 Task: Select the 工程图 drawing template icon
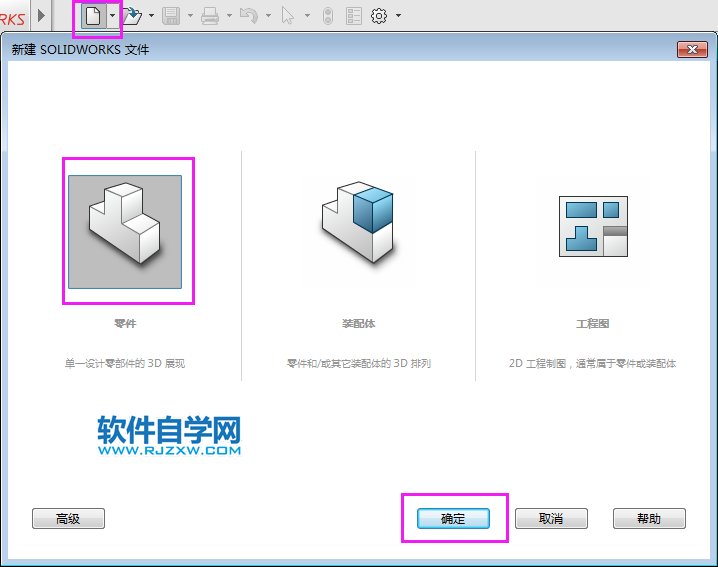coord(593,226)
